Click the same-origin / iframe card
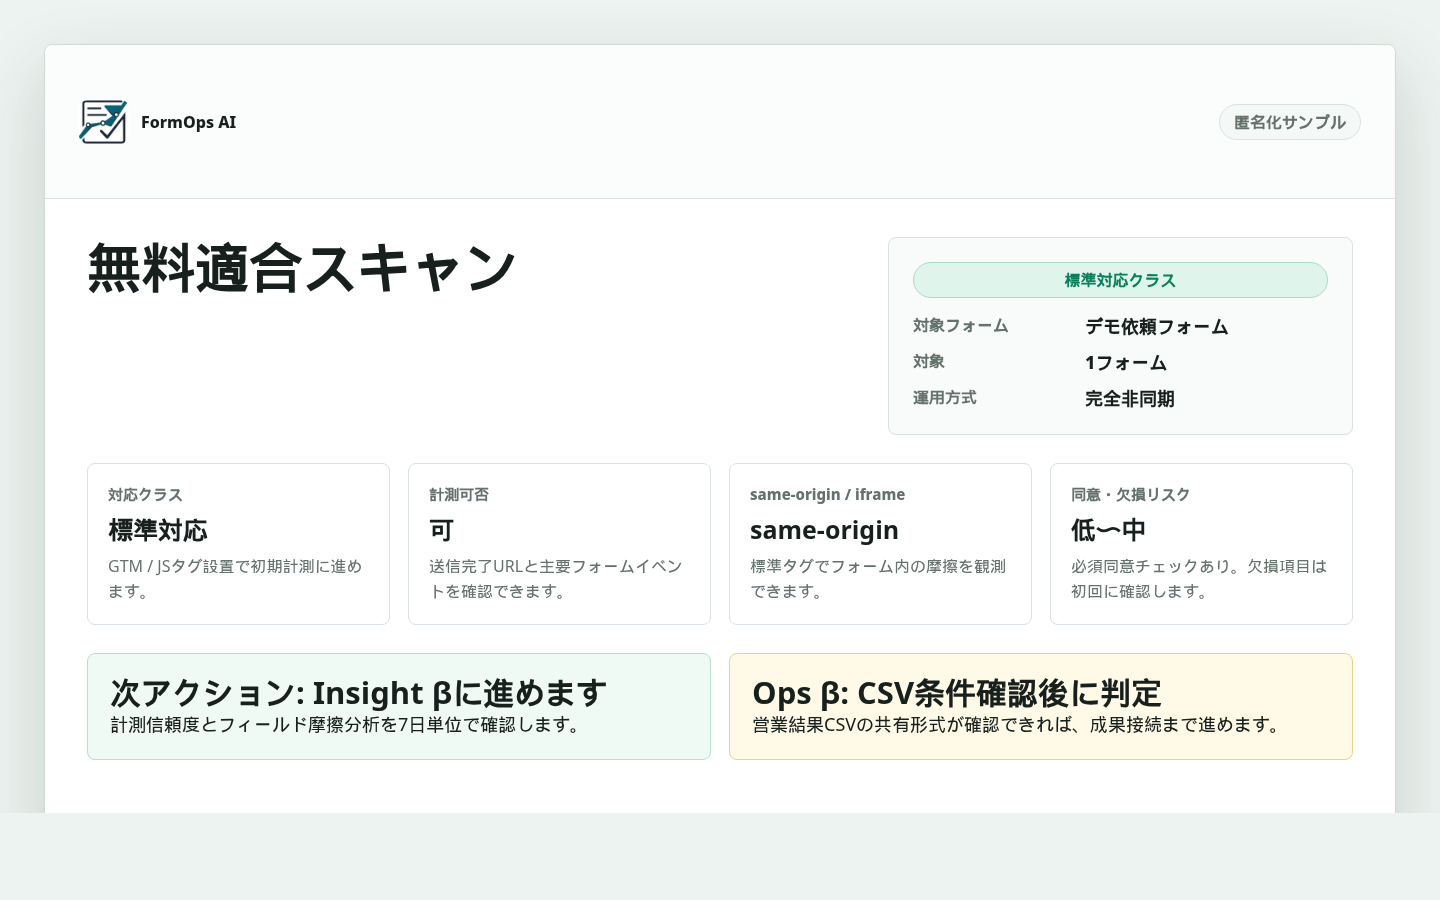This screenshot has width=1440, height=900. (x=880, y=543)
